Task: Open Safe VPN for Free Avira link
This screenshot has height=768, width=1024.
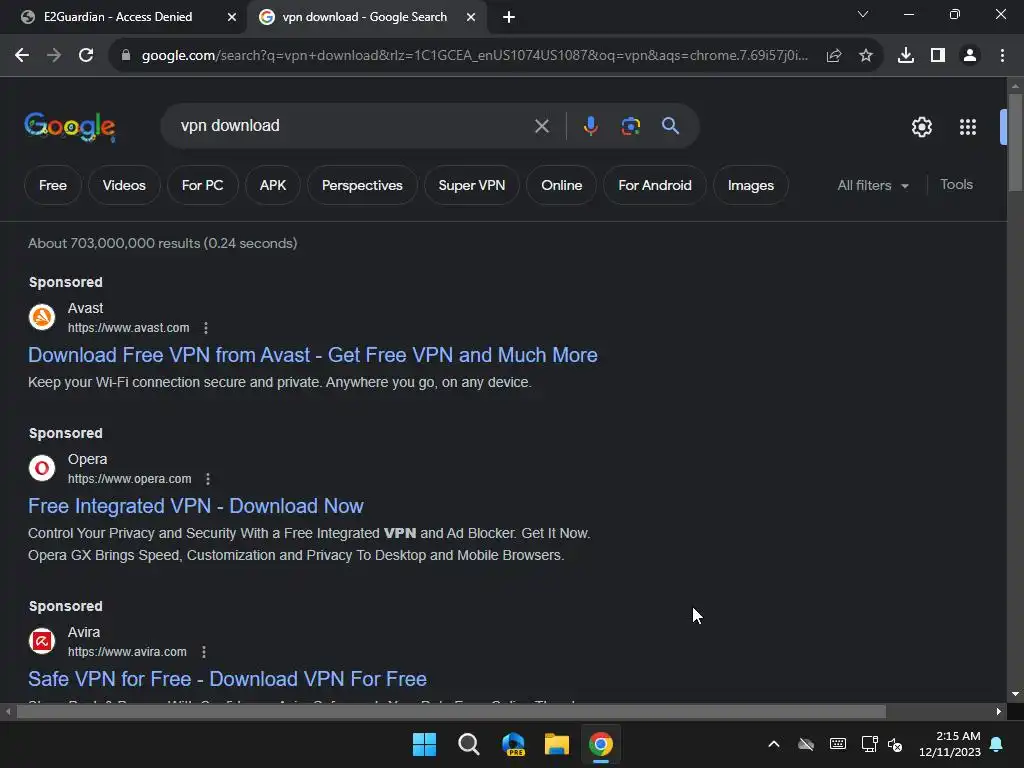Action: click(x=227, y=679)
